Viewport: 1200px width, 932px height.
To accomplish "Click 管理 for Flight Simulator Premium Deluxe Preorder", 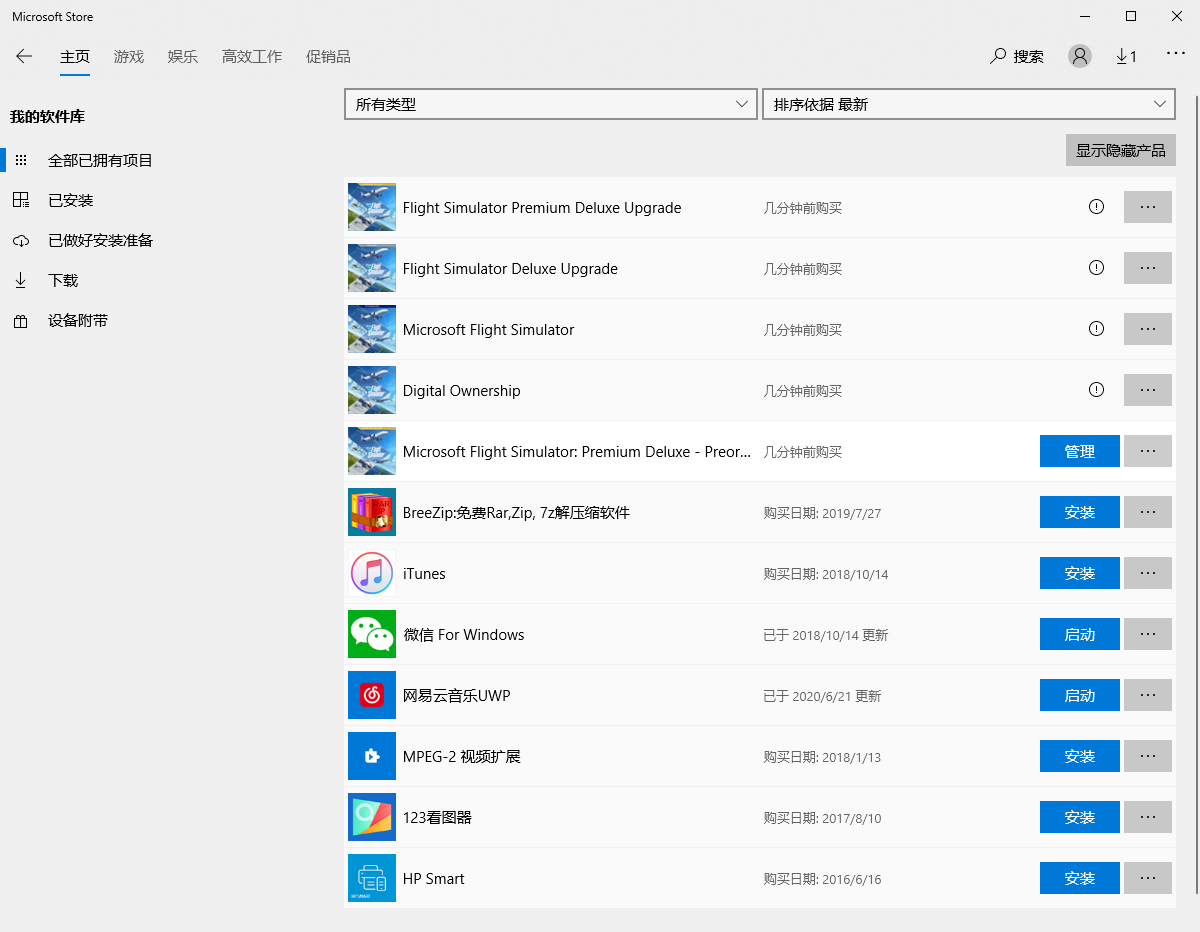I will pos(1080,451).
